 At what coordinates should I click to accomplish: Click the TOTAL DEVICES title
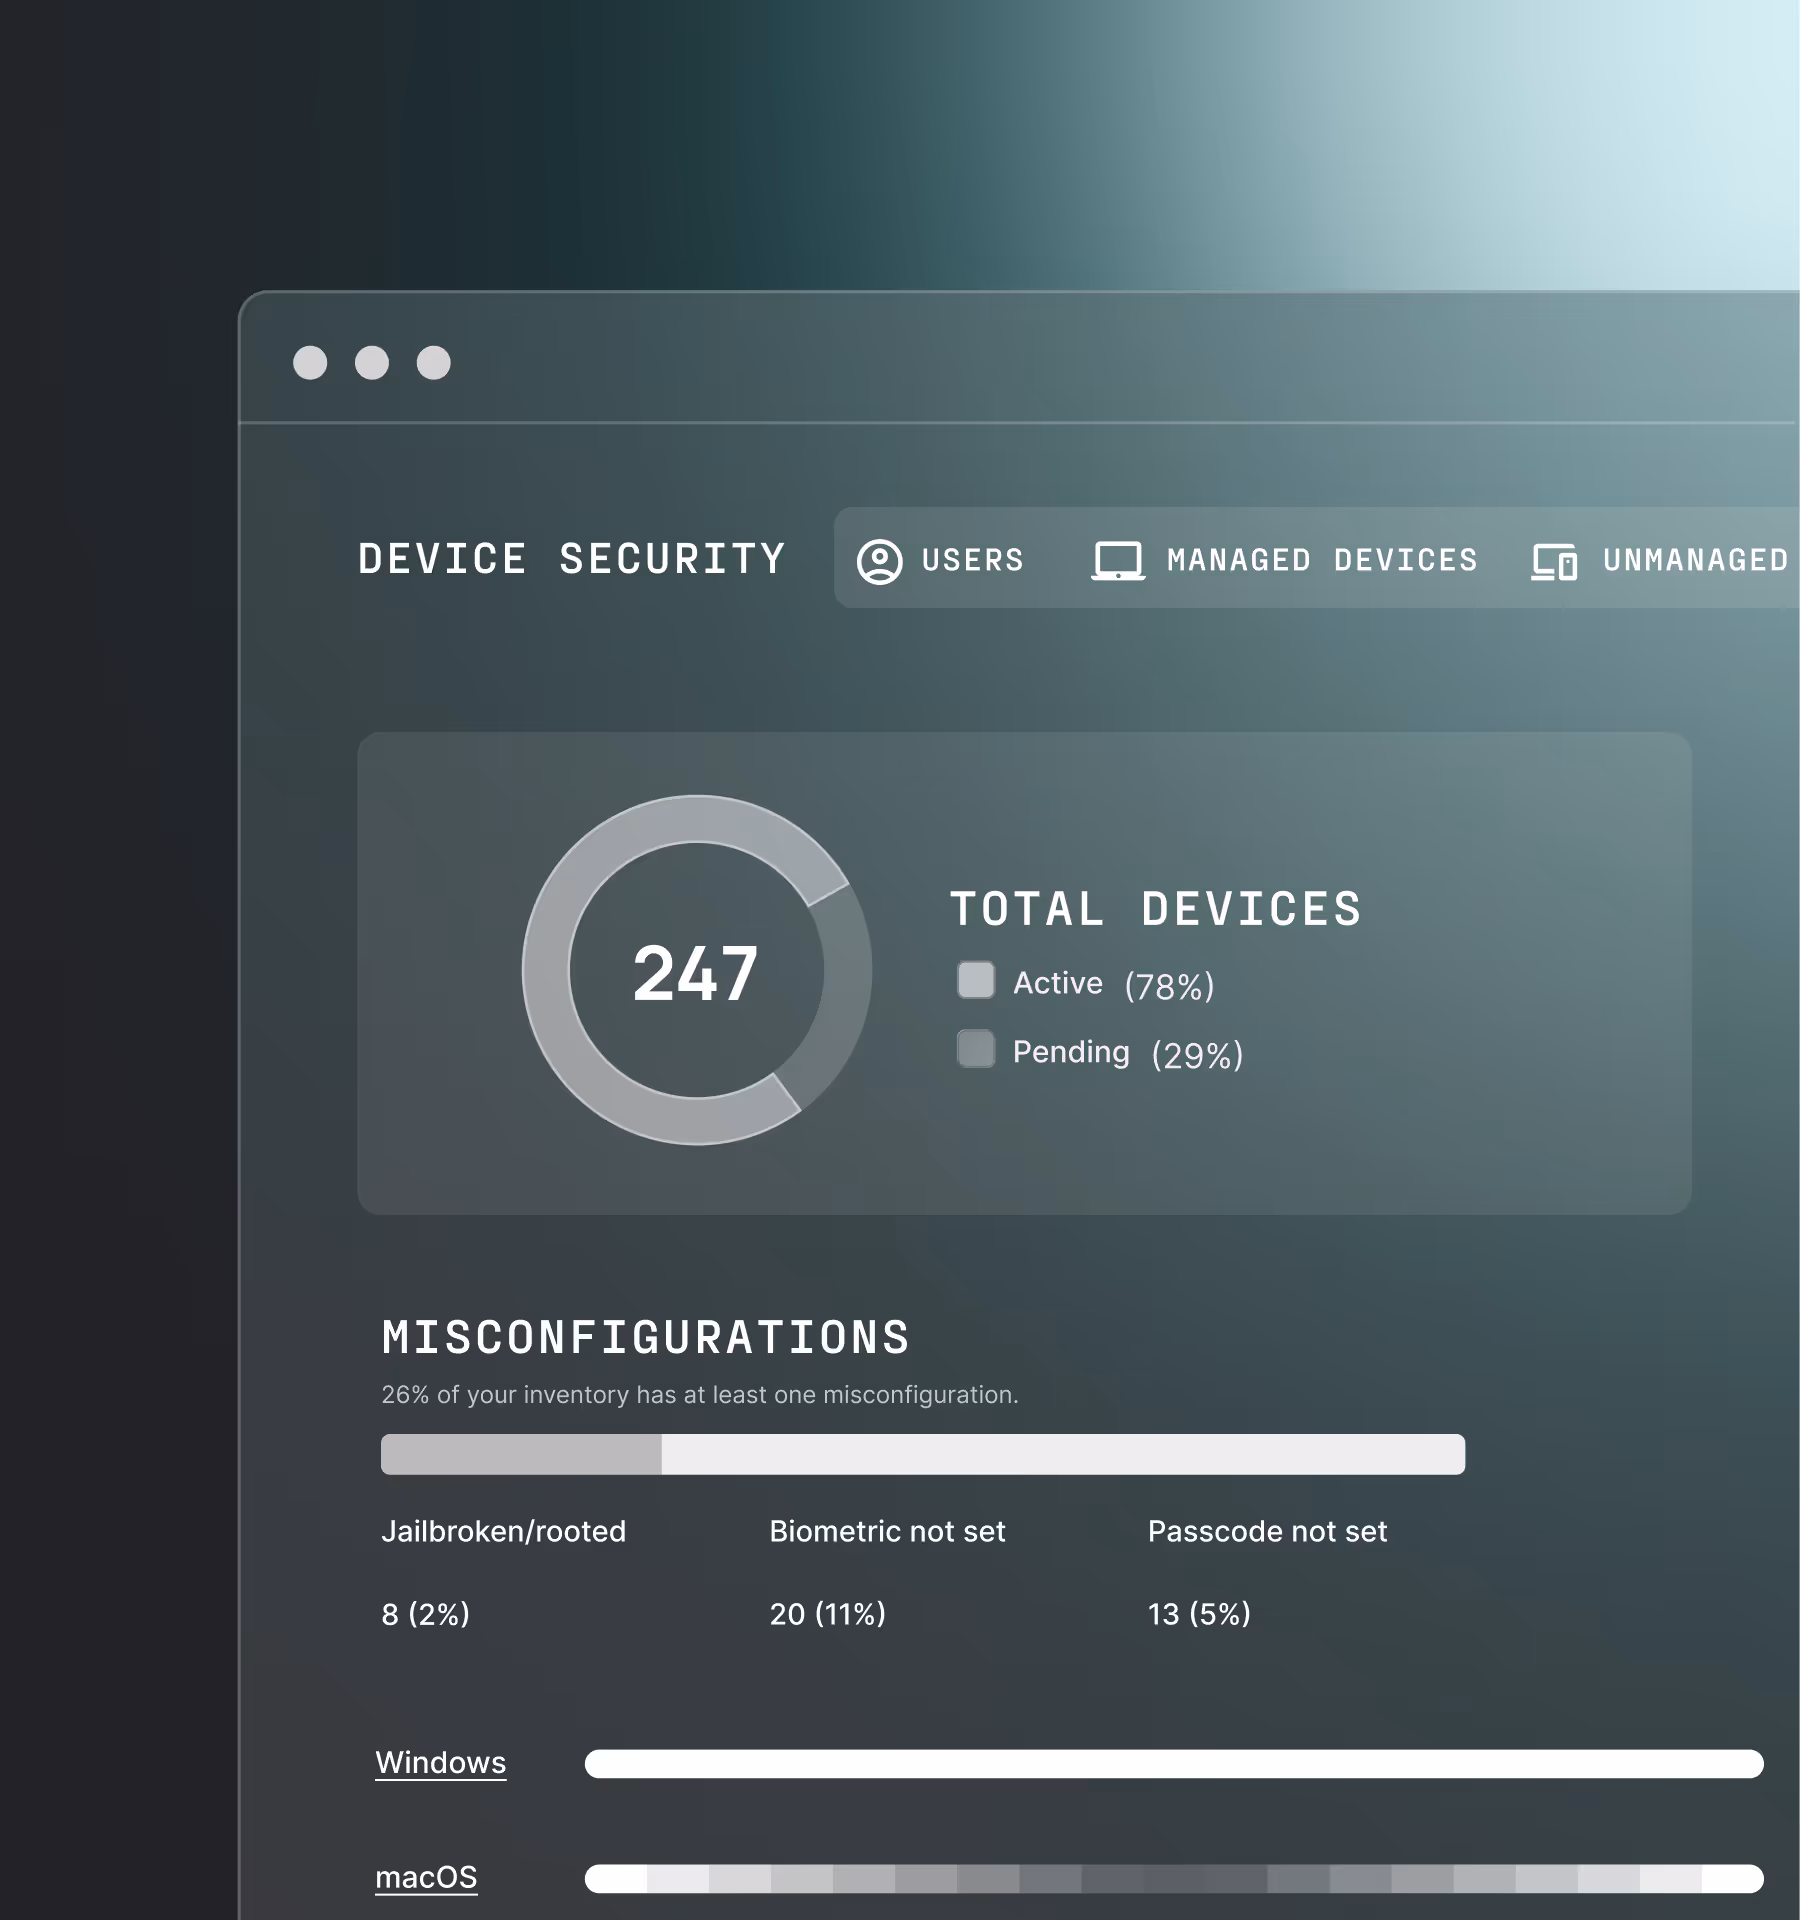1155,909
